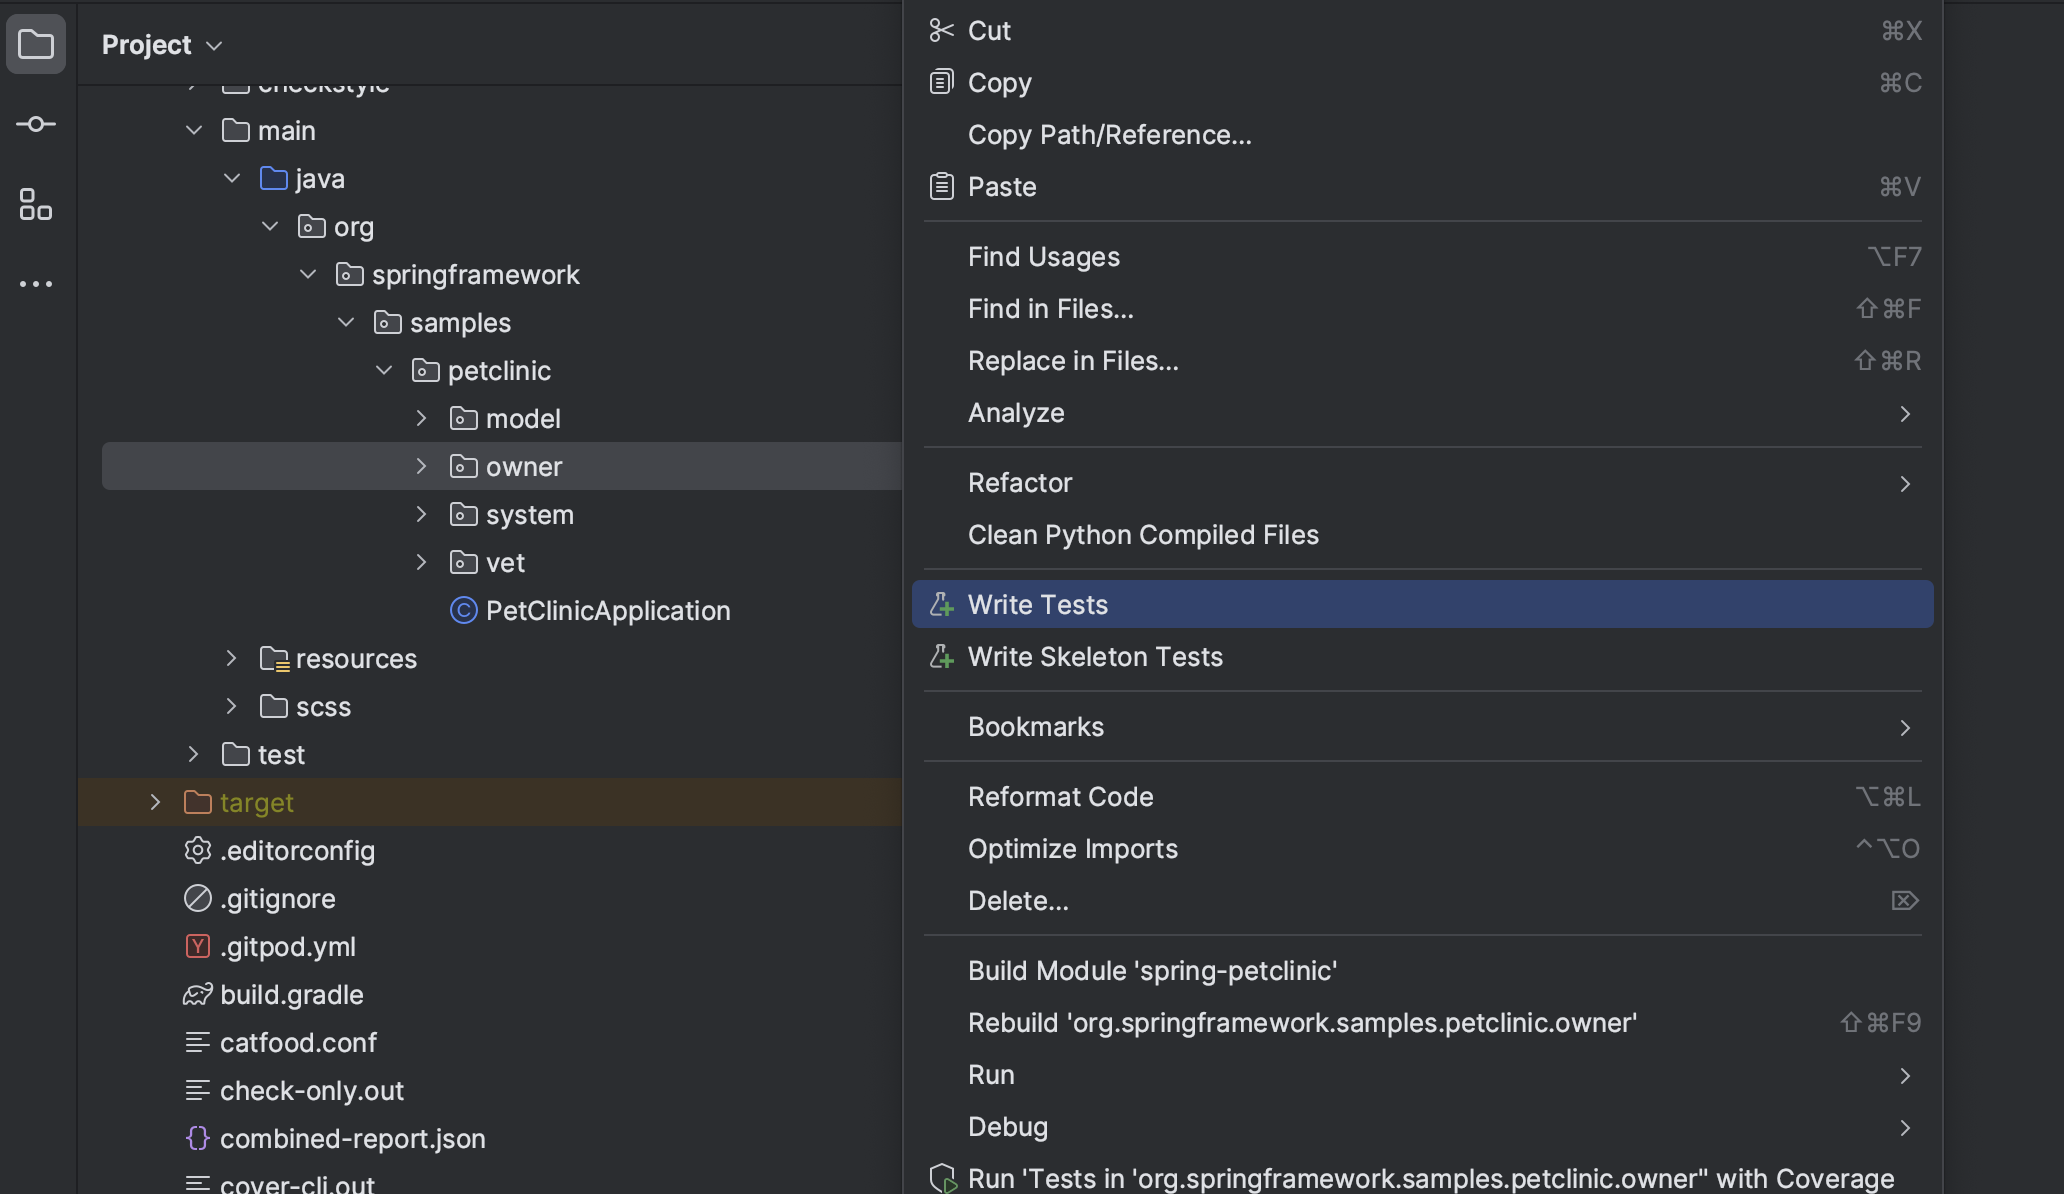Click the PetClinicApplication class icon
This screenshot has height=1194, width=2064.
click(x=463, y=610)
